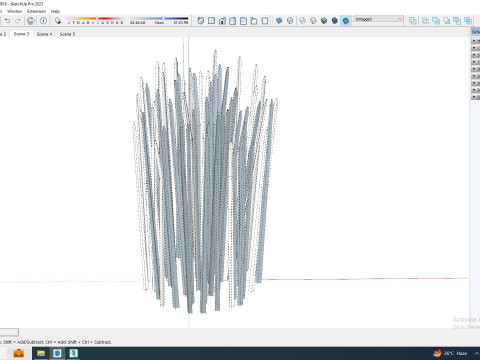Open the Print icon in toolbar
The image size is (480, 360).
pyautogui.click(x=31, y=21)
